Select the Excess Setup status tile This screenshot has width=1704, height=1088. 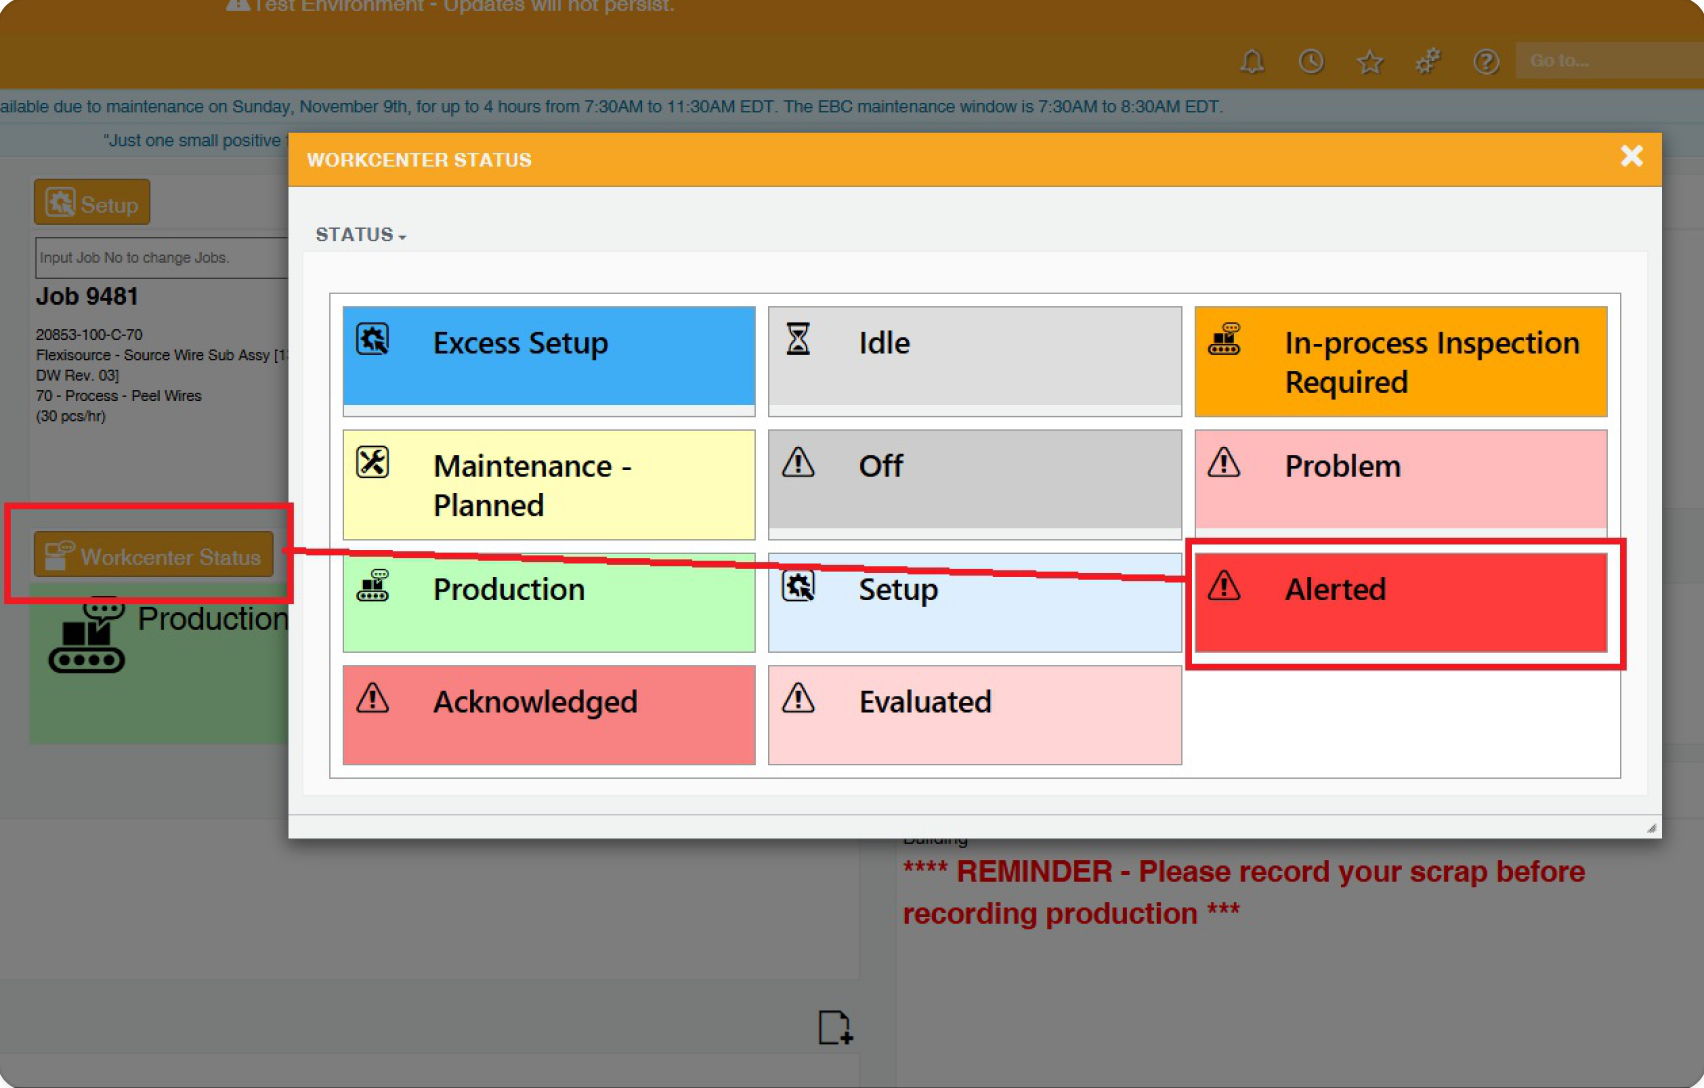pyautogui.click(x=548, y=361)
